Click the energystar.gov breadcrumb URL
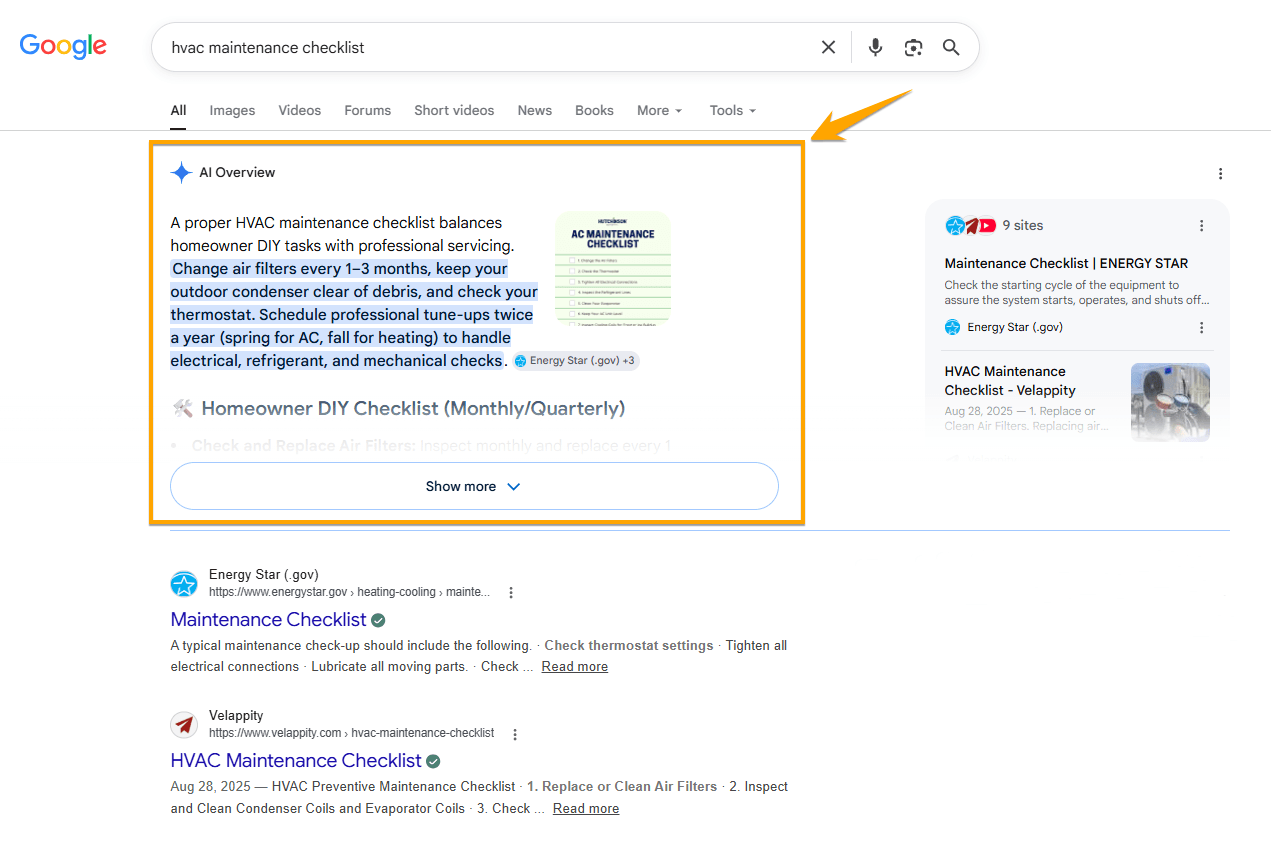This screenshot has width=1271, height=841. 349,593
